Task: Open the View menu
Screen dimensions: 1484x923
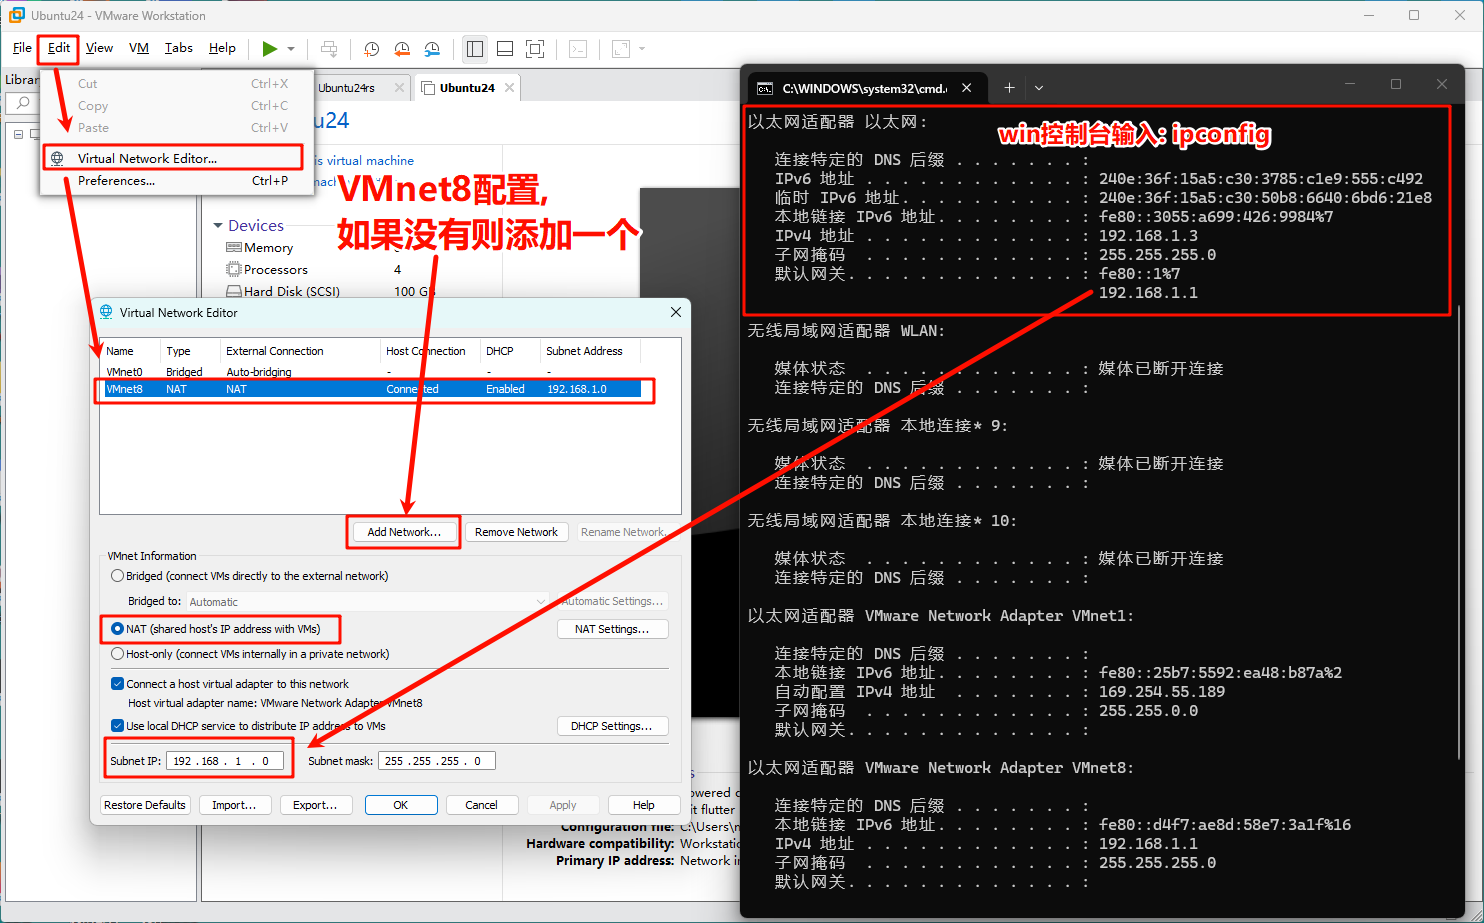Action: tap(99, 48)
